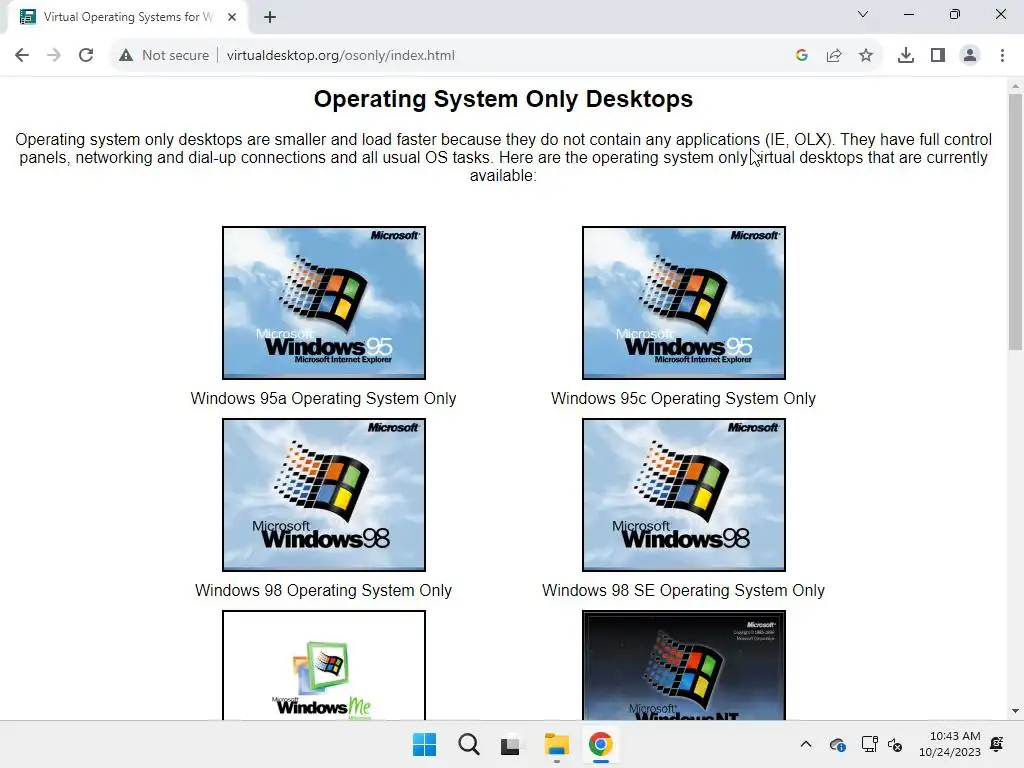
Task: Click the OneDrive cloud tray icon
Action: click(837, 744)
